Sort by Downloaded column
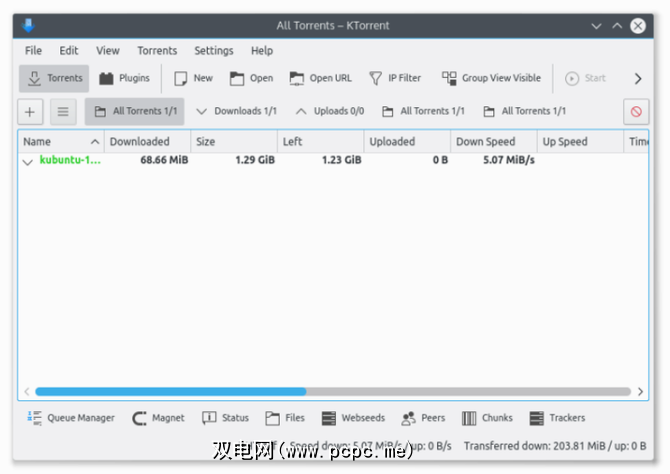The height and width of the screenshot is (474, 670). 148,142
